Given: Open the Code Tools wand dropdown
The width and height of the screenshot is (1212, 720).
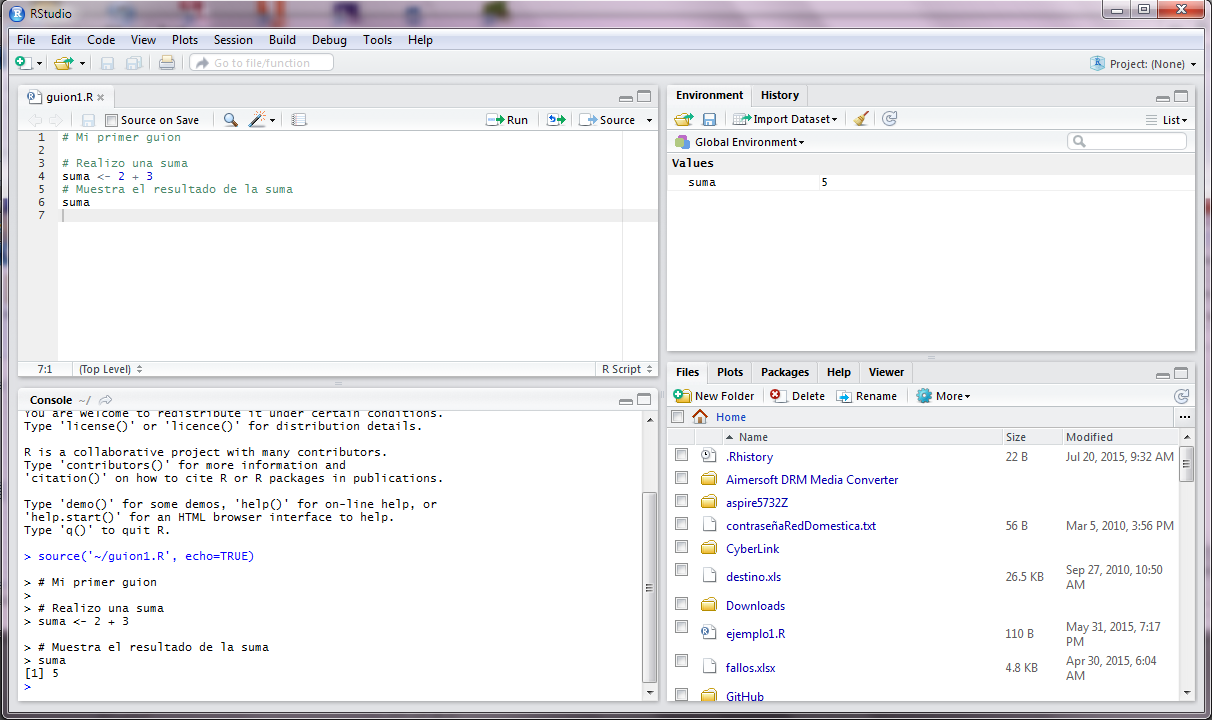Looking at the screenshot, I should 262,120.
